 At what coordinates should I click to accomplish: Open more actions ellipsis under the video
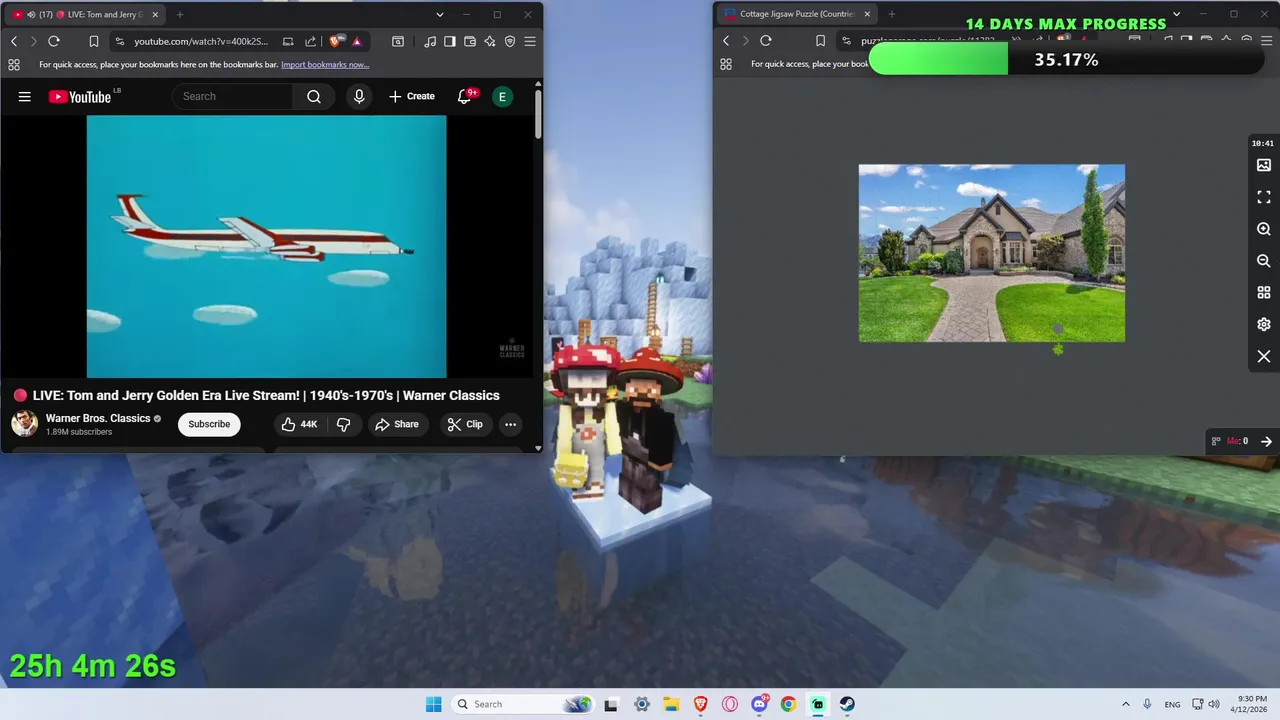tap(510, 424)
